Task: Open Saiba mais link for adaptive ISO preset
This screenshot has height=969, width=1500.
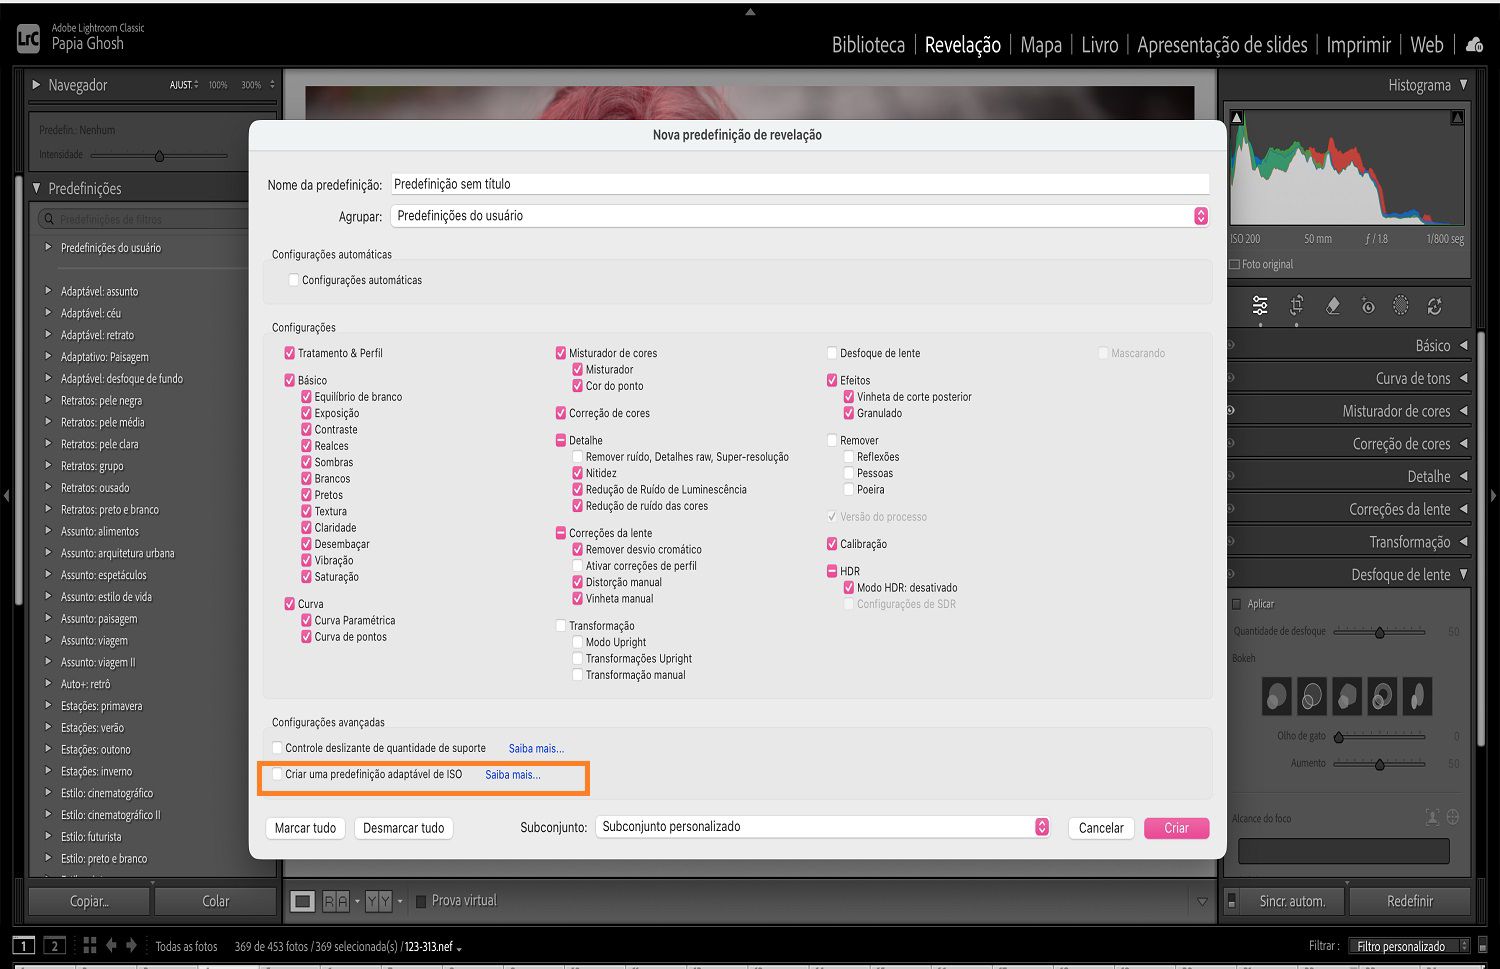Action: click(x=513, y=774)
